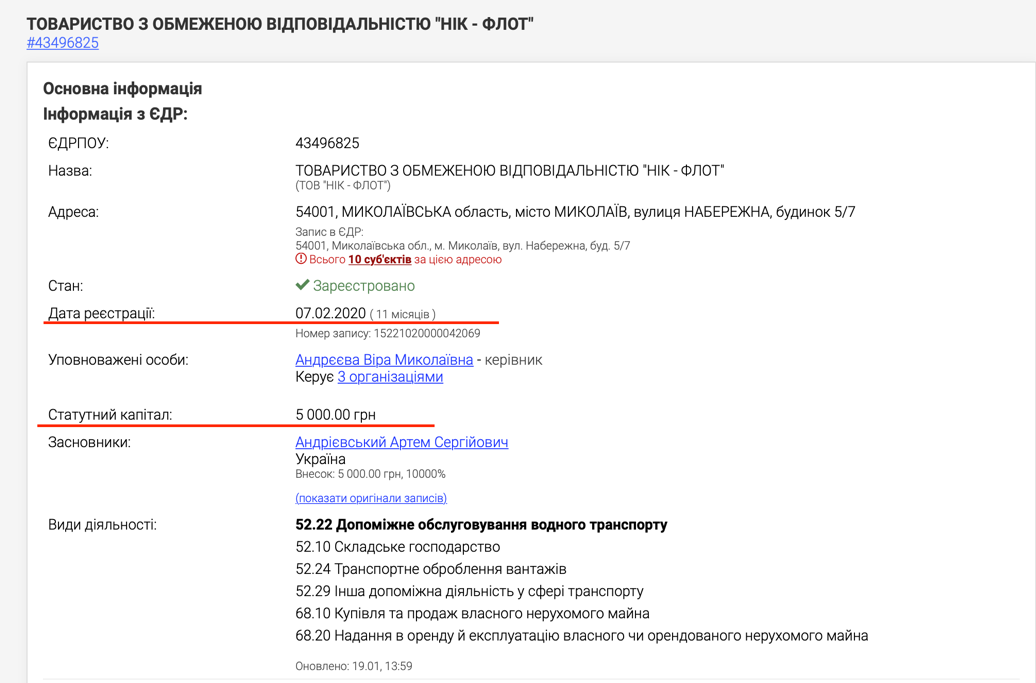The width and height of the screenshot is (1036, 683).
Task: Click activity 68.10 Купівля та продаж нерухомого майна
Action: click(472, 613)
